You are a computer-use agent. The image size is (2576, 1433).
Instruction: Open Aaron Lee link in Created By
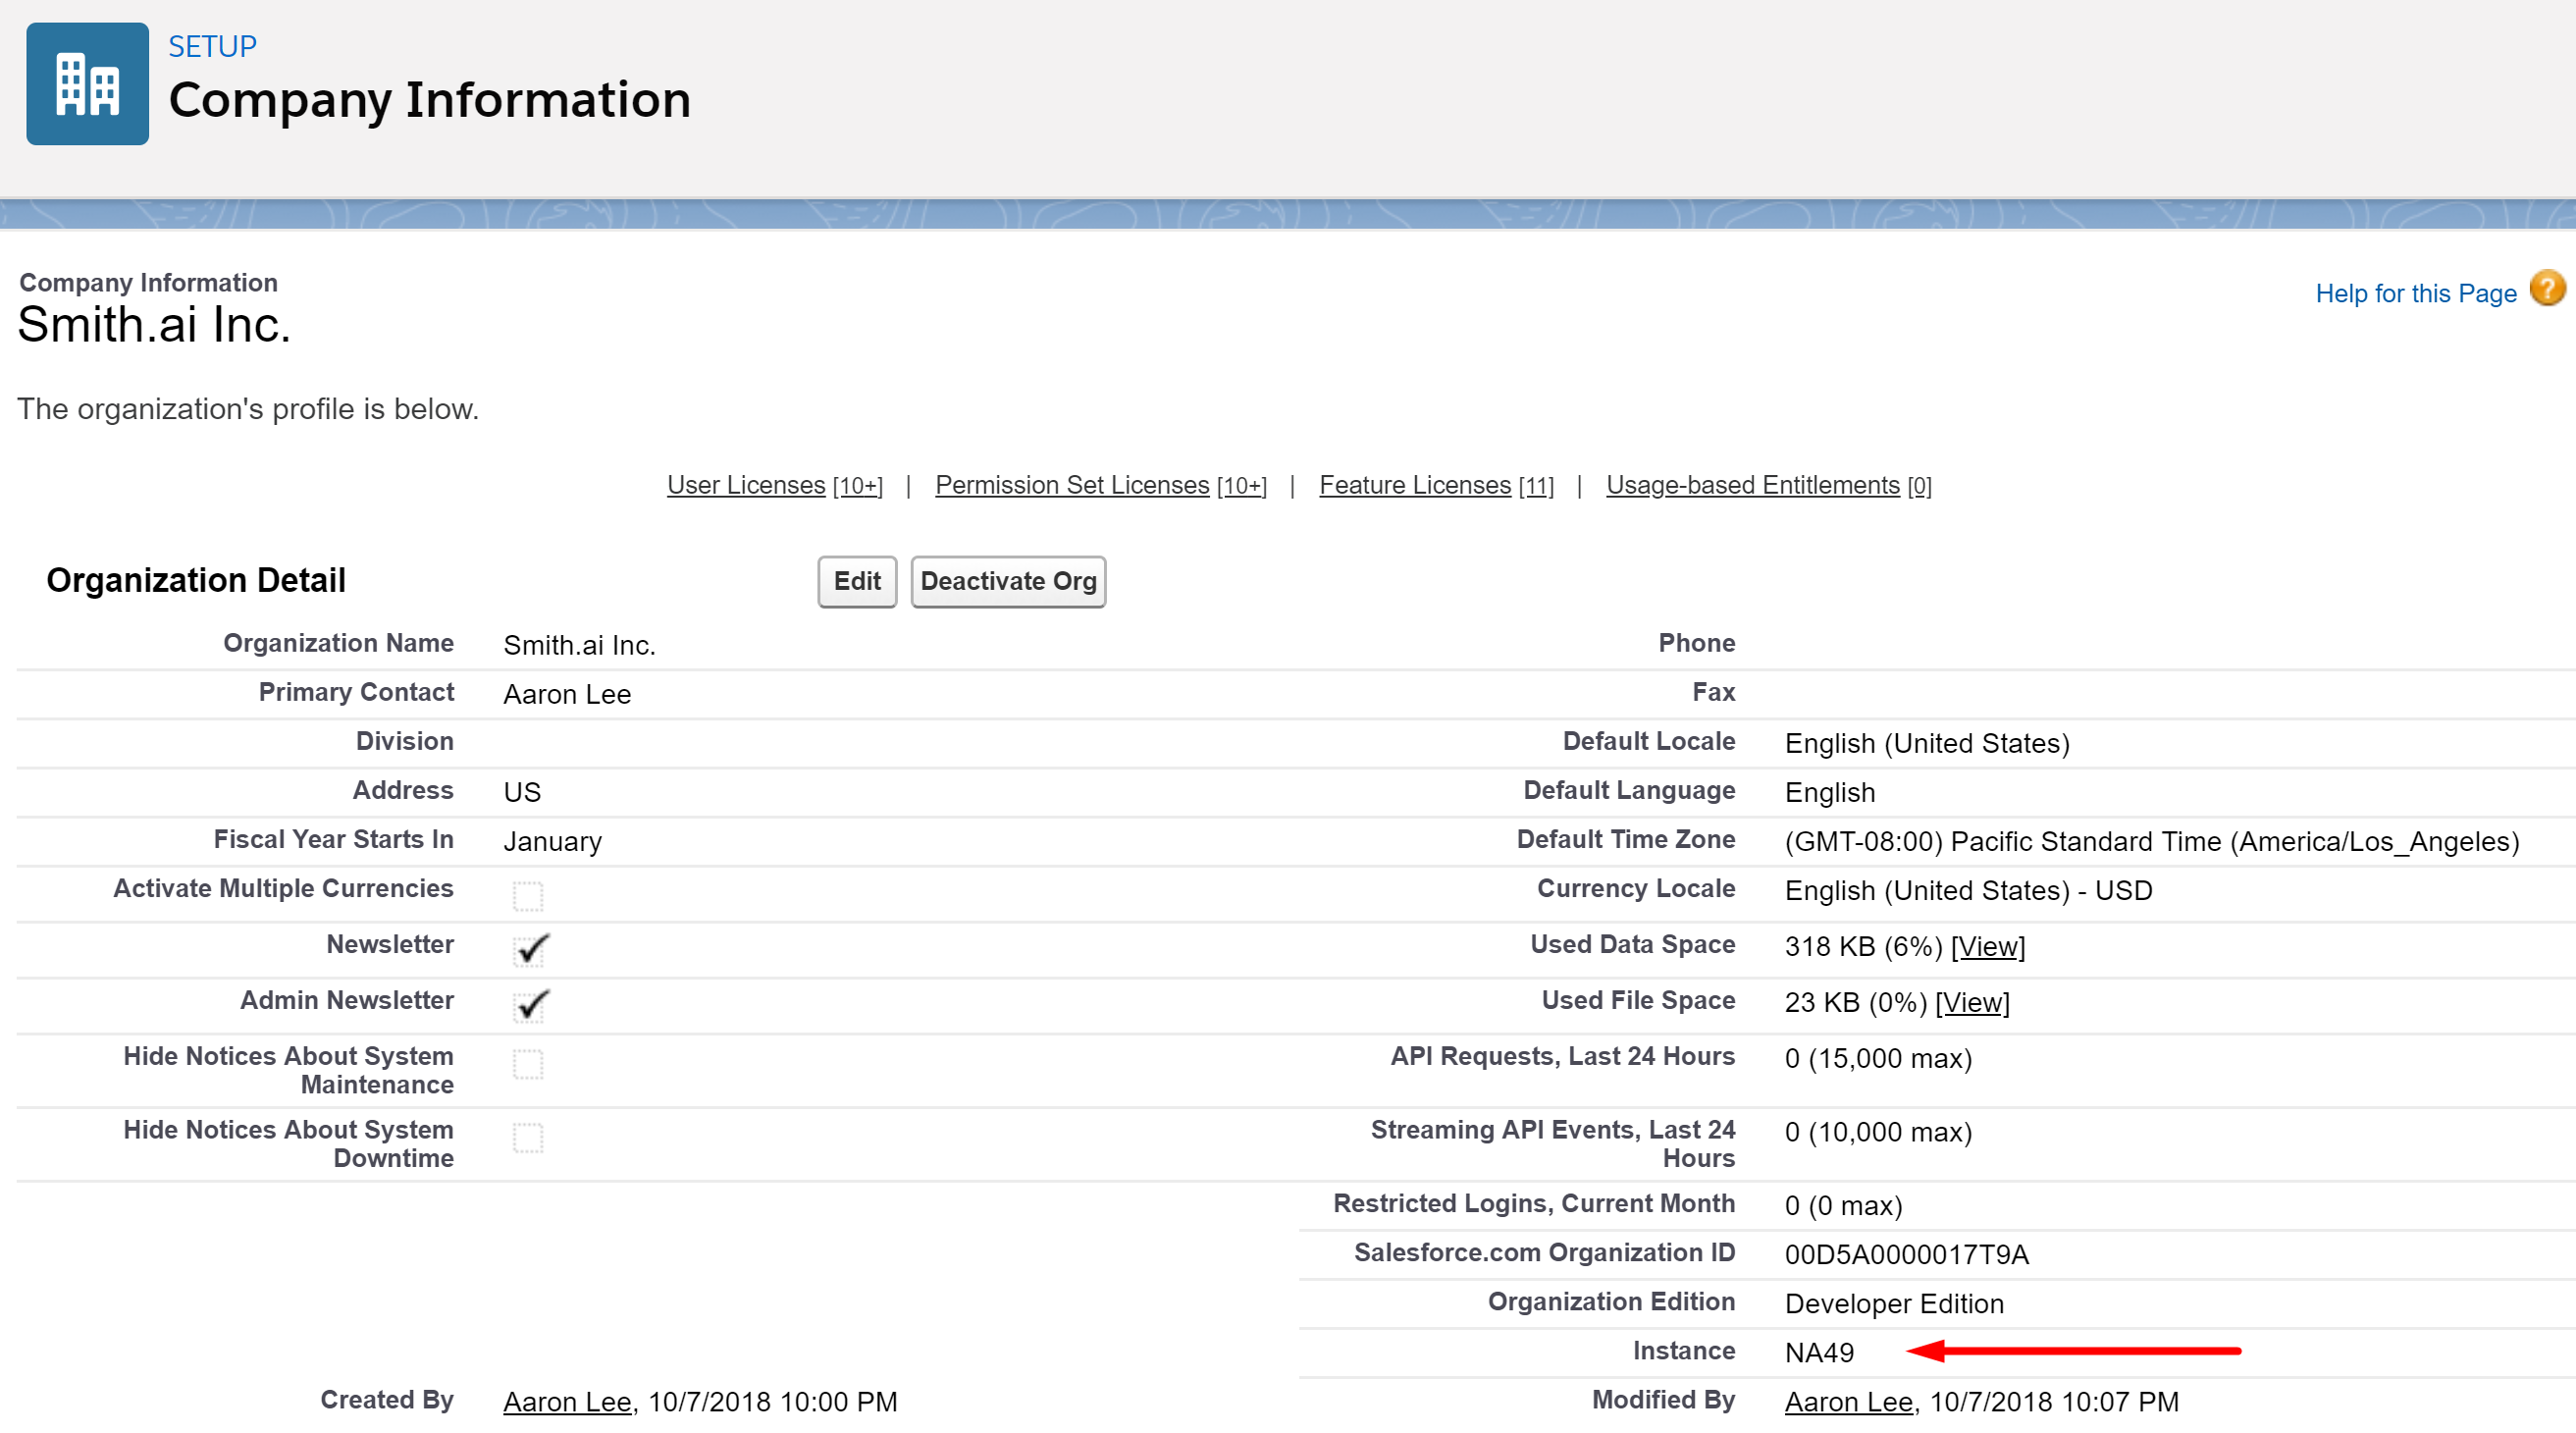[567, 1402]
